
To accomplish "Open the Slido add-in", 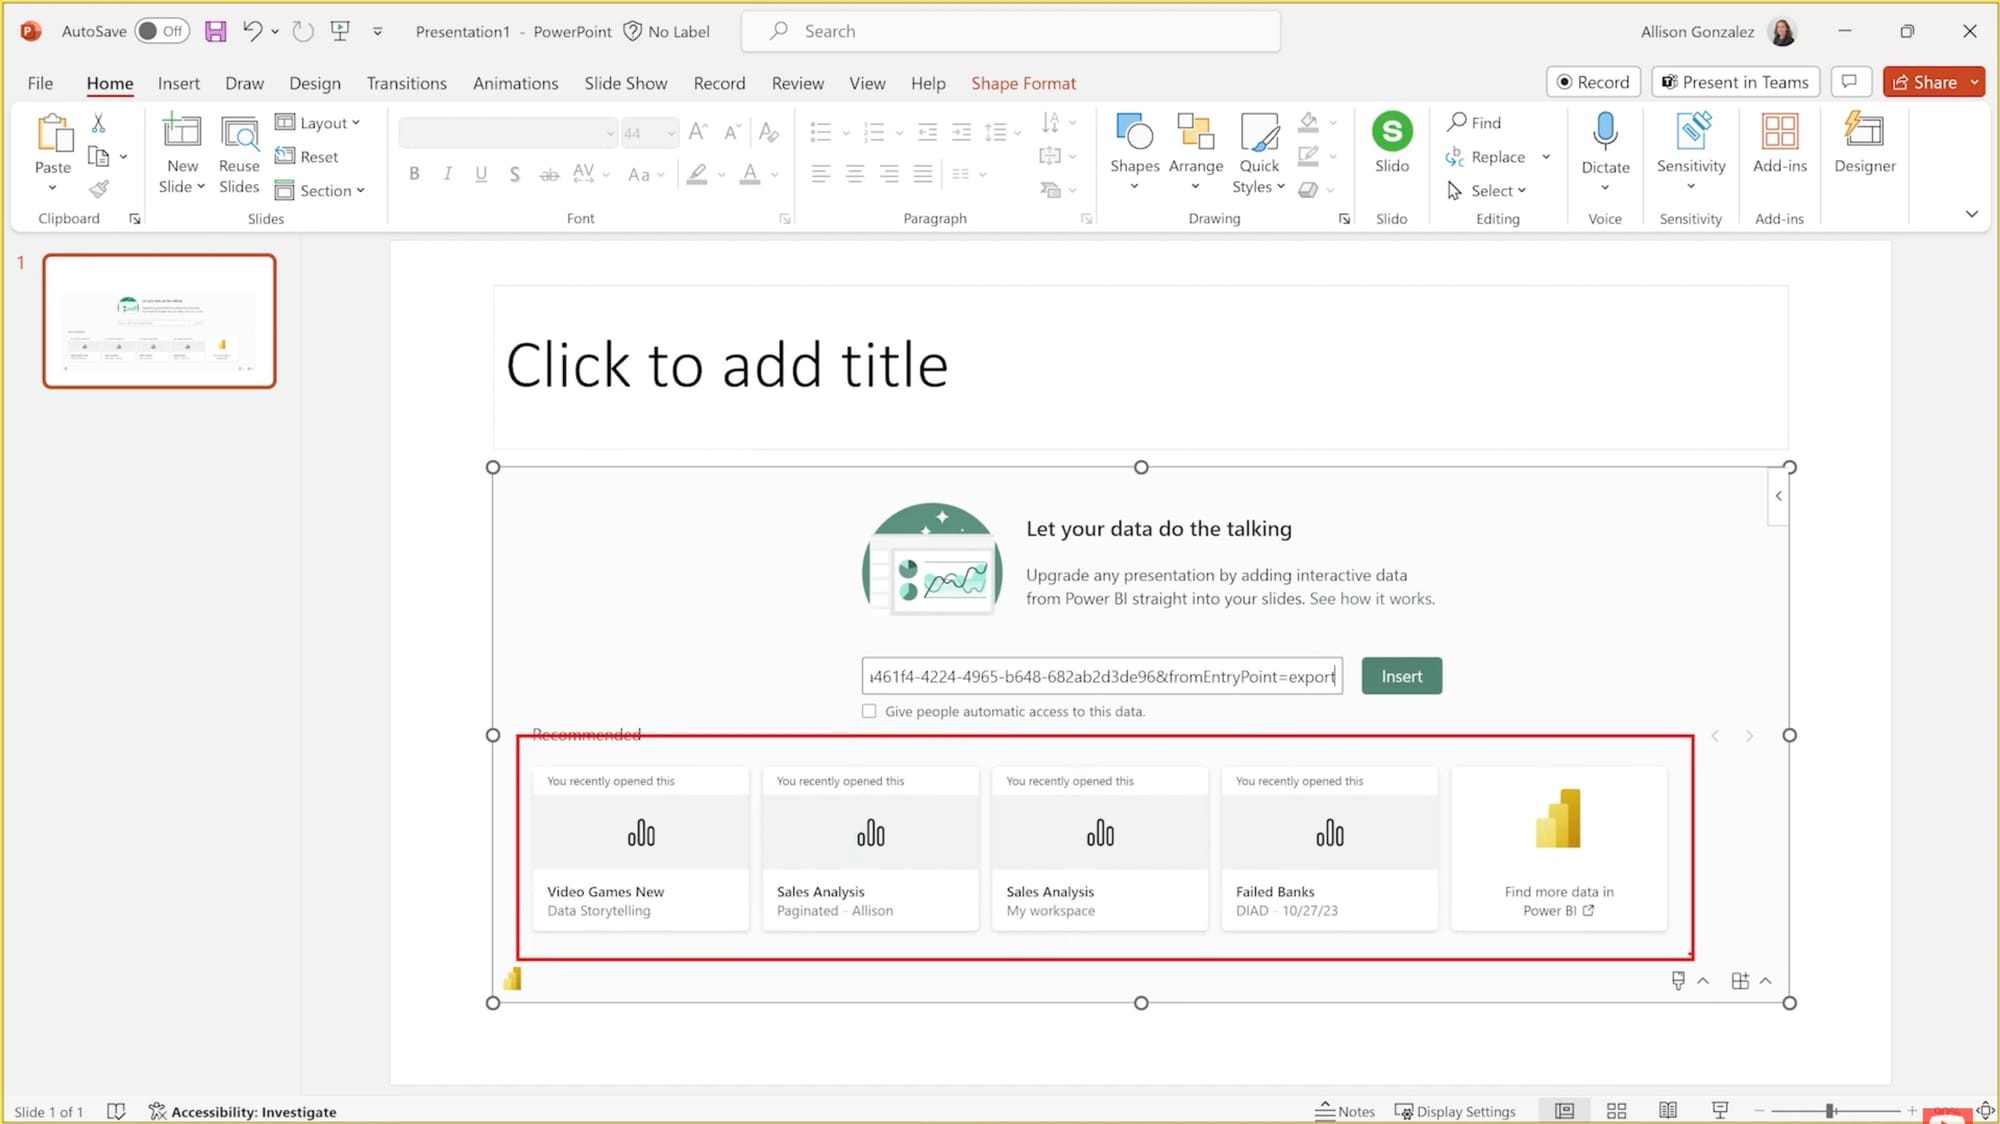I will coord(1391,143).
